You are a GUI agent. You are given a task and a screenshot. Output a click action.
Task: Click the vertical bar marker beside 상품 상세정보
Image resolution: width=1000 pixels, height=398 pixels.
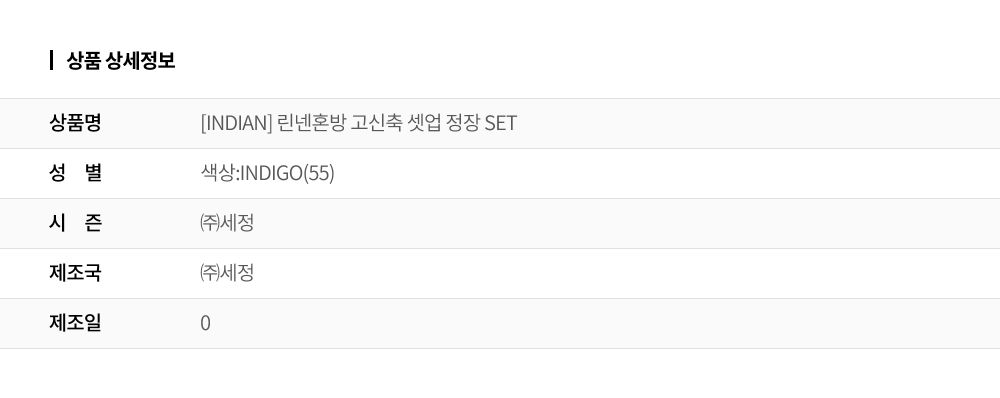[x=51, y=61]
